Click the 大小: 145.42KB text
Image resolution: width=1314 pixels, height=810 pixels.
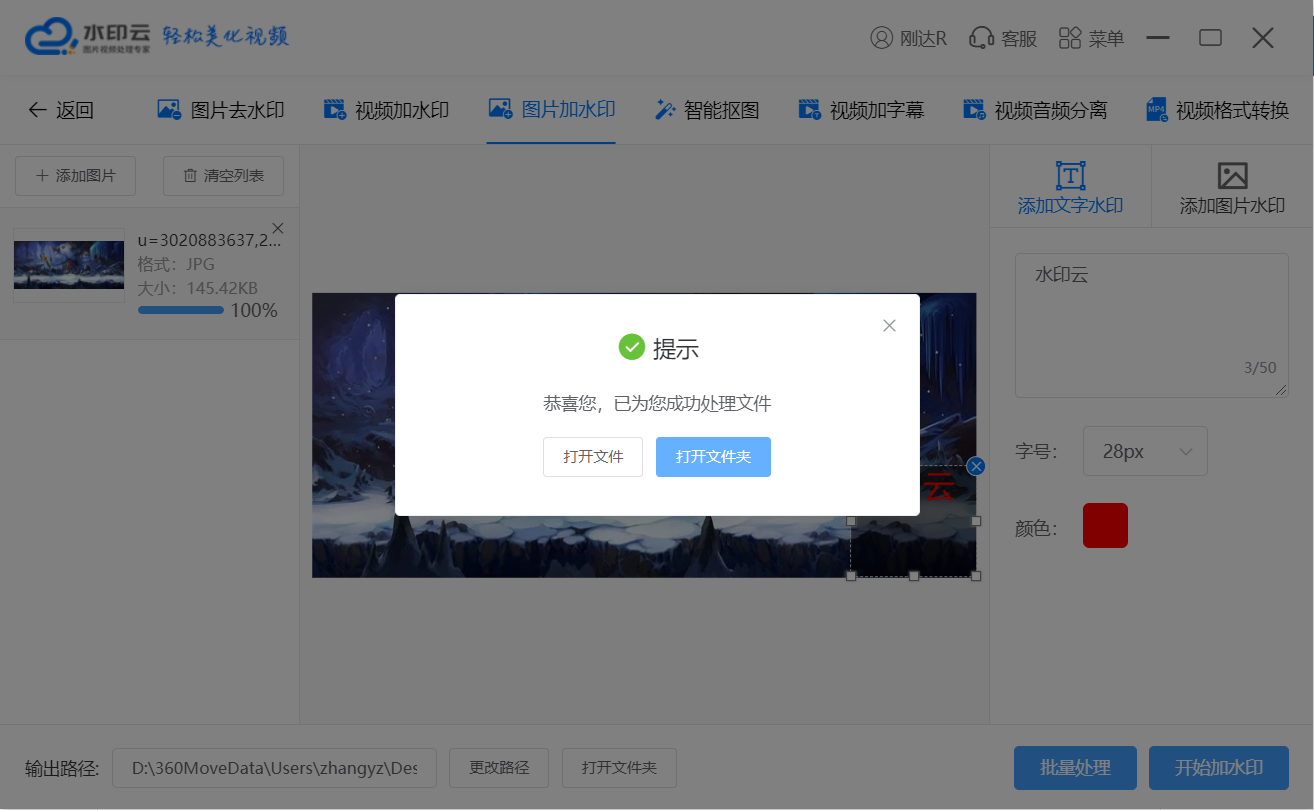197,288
